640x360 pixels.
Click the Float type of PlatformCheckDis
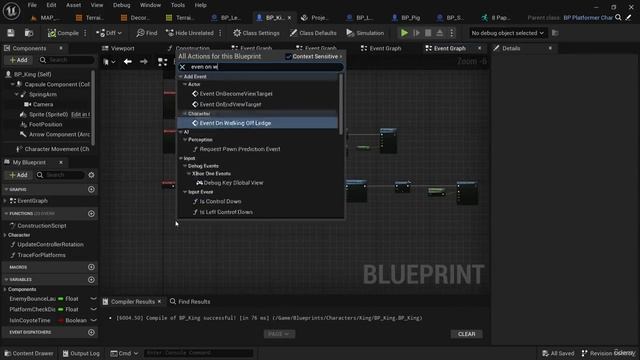[x=68, y=309]
